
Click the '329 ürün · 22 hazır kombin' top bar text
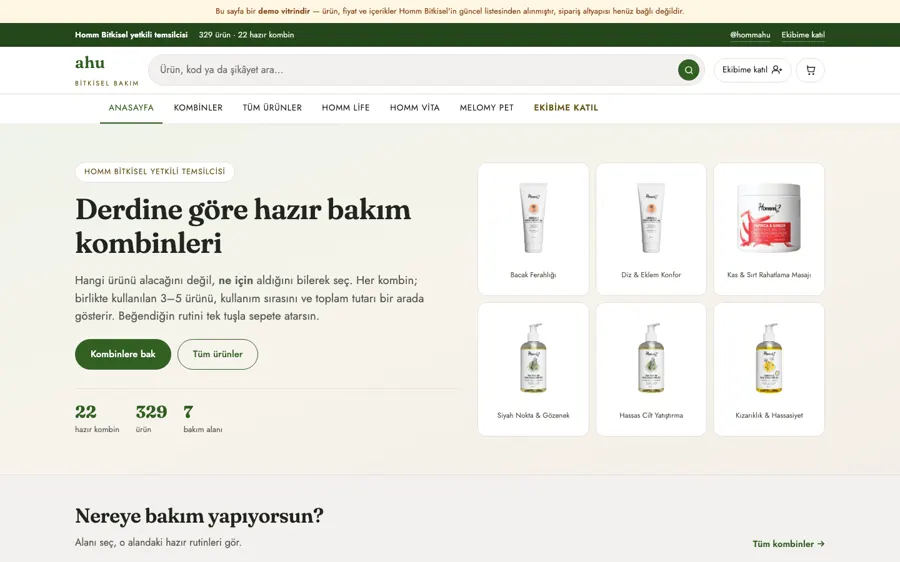coord(246,35)
